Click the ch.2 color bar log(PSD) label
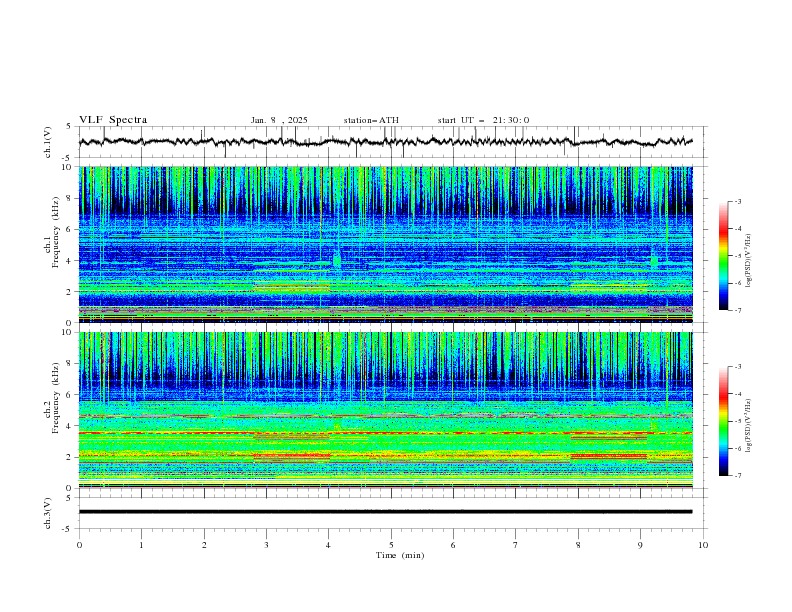This screenshot has height=612, width=792. [749, 425]
